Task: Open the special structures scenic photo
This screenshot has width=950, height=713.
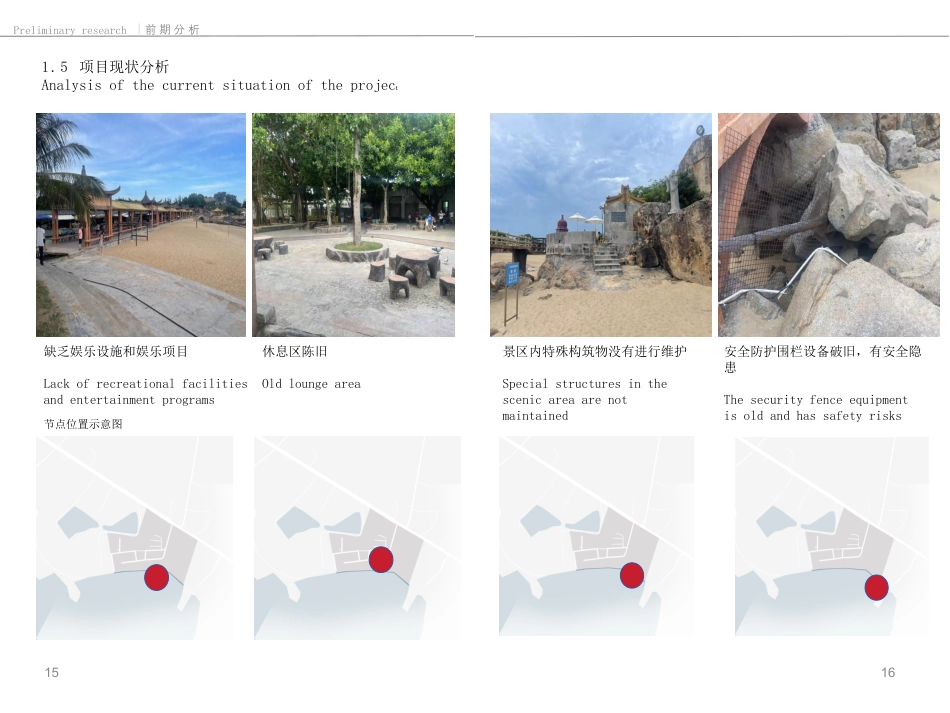Action: click(x=600, y=224)
